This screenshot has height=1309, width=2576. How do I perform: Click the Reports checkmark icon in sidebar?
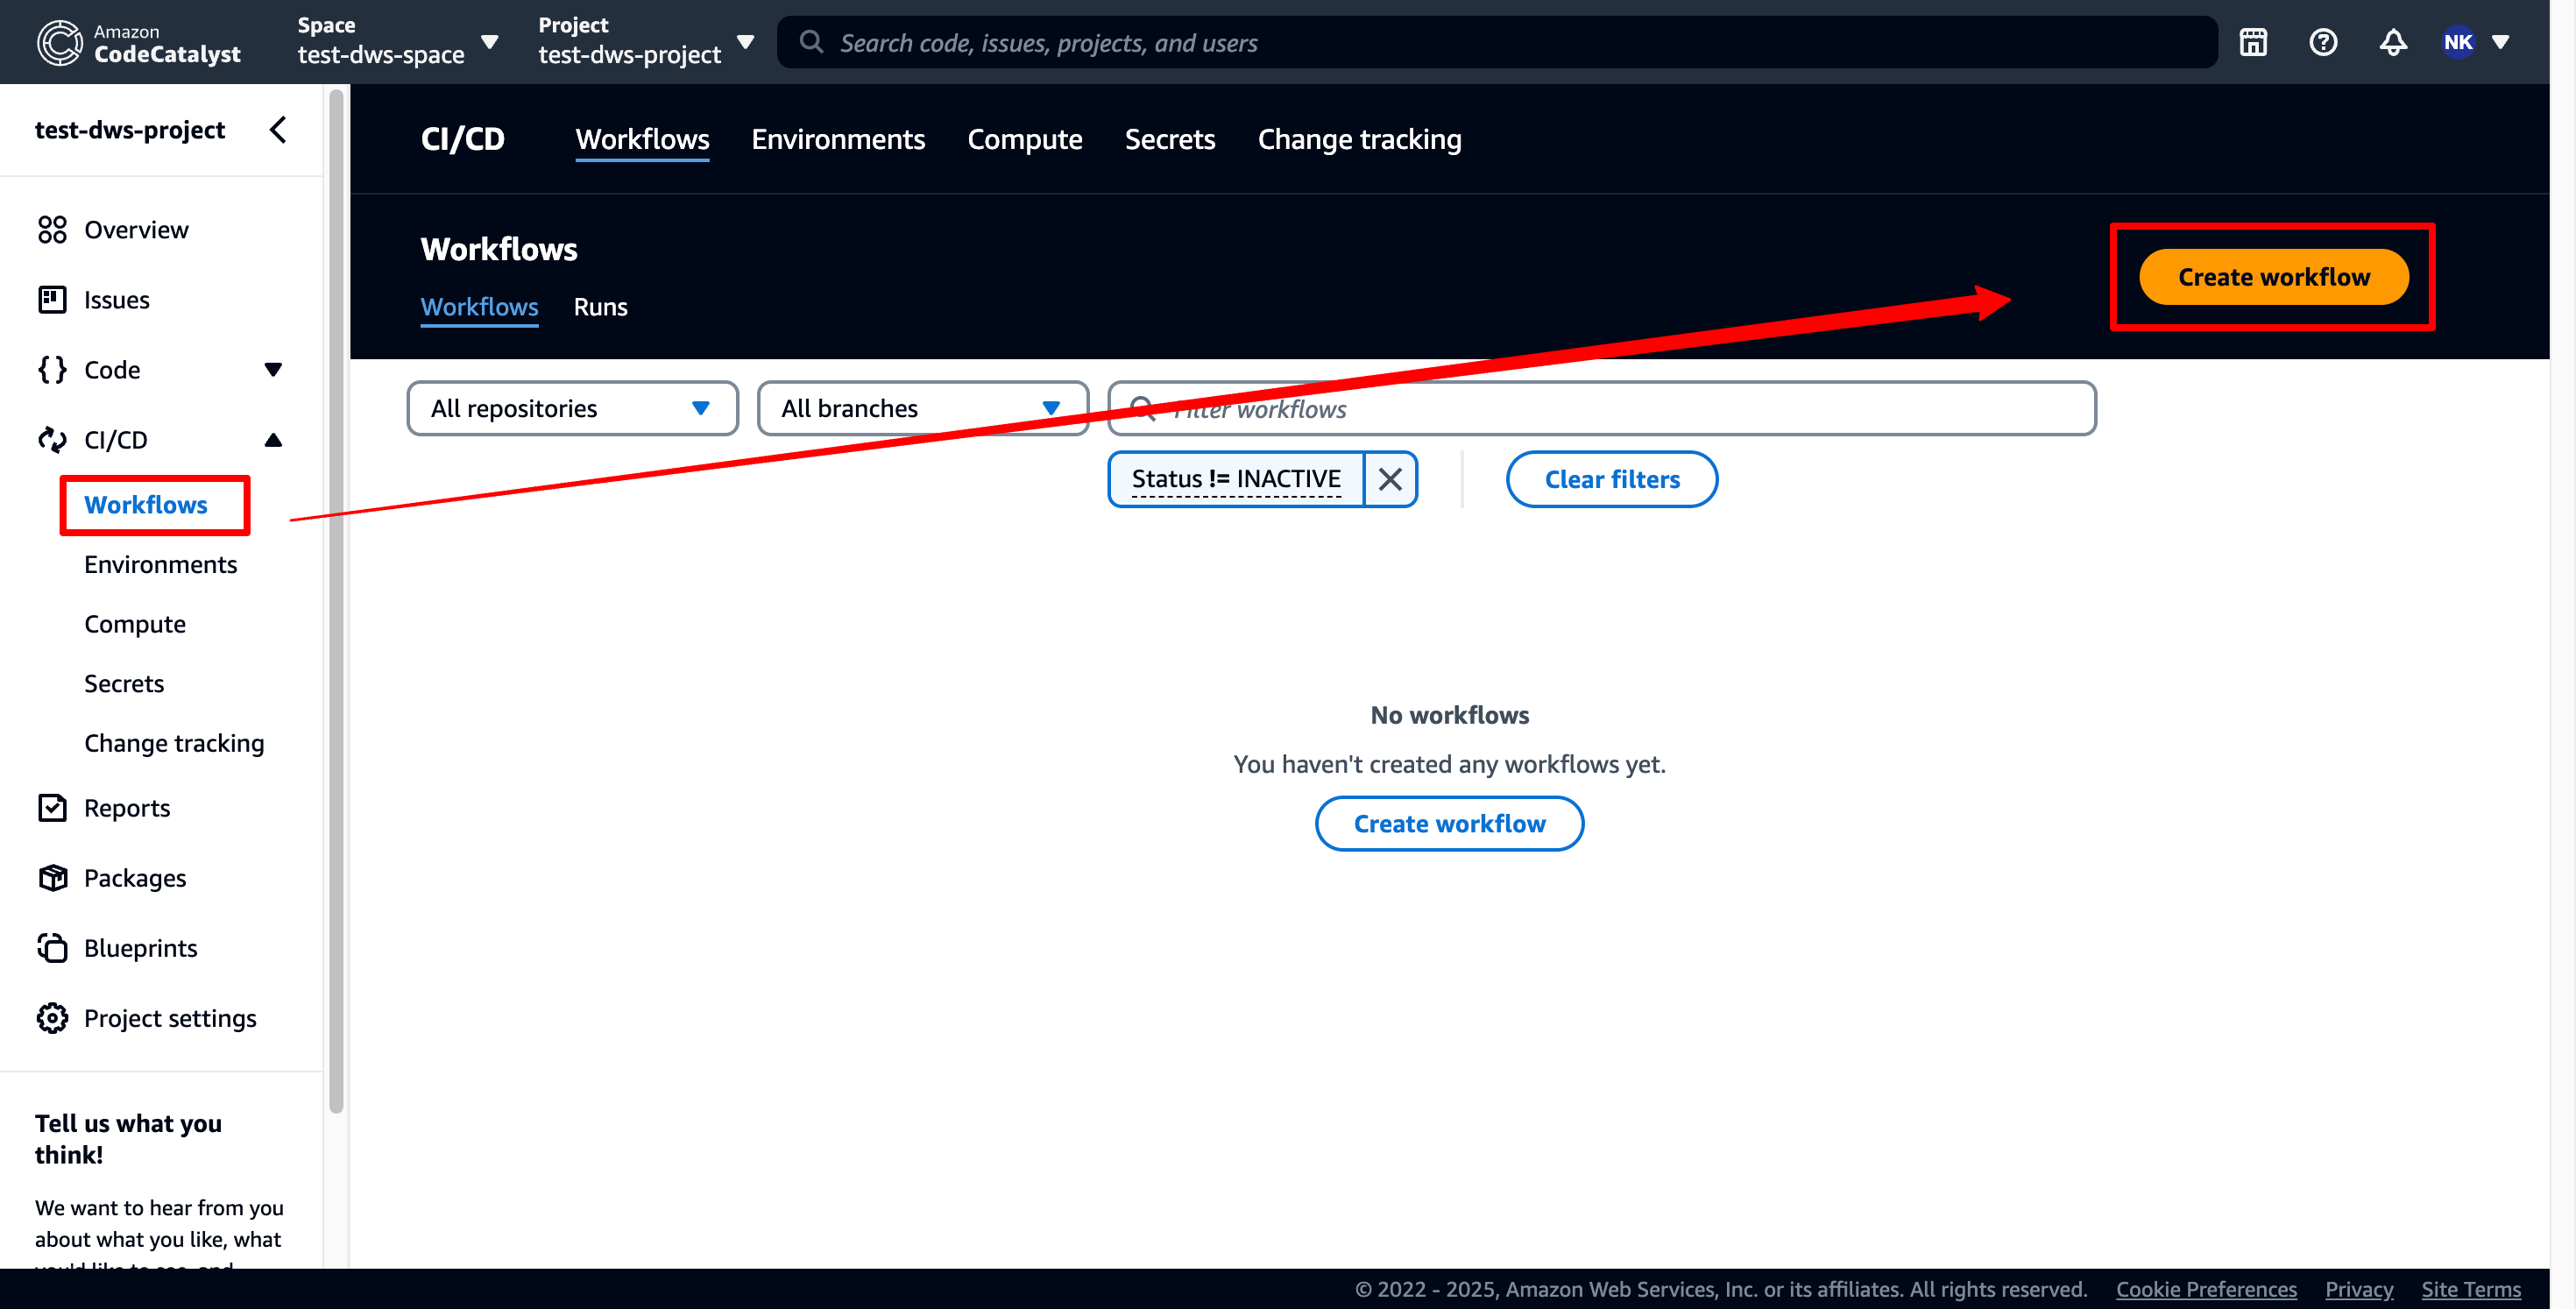point(52,808)
